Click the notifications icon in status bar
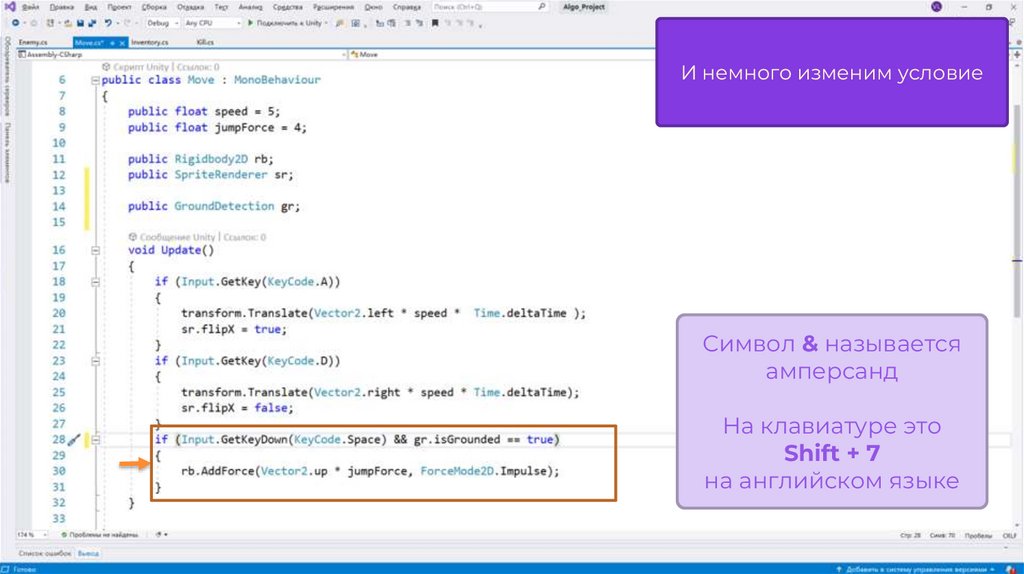1024x574 pixels. pos(1011,569)
